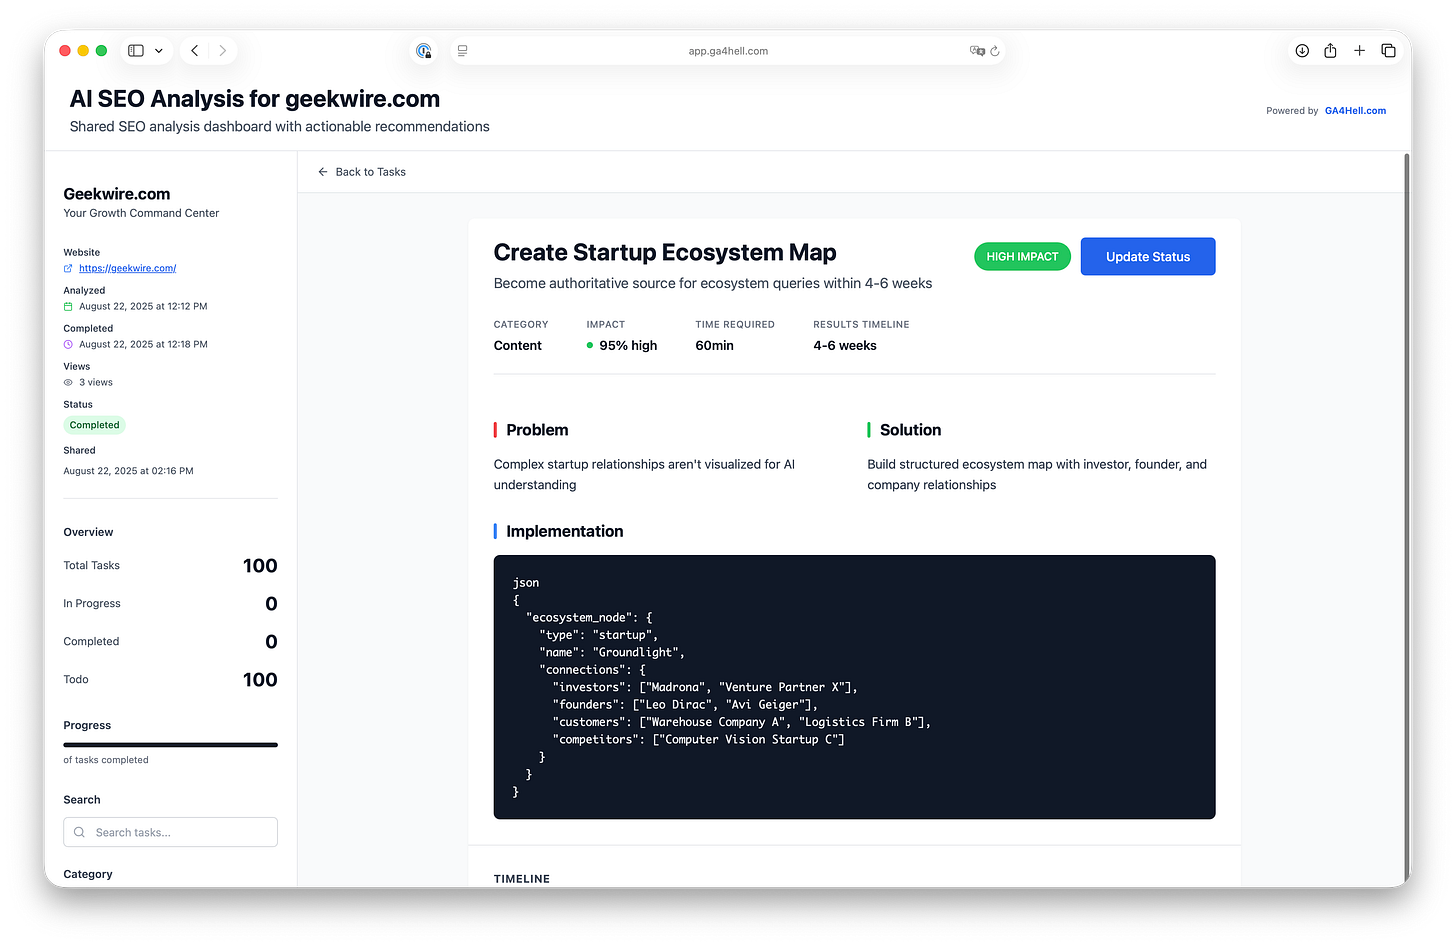1456x946 pixels.
Task: Select the In Progress count 0
Action: pos(271,604)
